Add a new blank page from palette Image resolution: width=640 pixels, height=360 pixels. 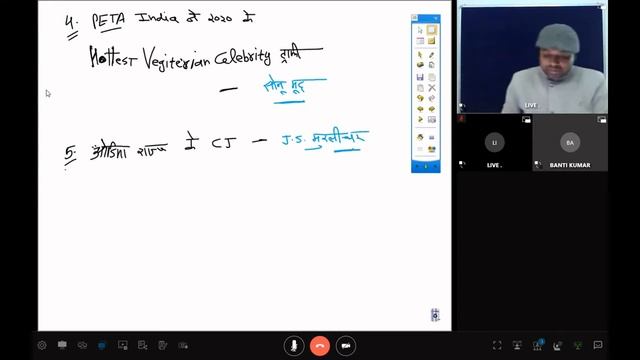pos(431,77)
